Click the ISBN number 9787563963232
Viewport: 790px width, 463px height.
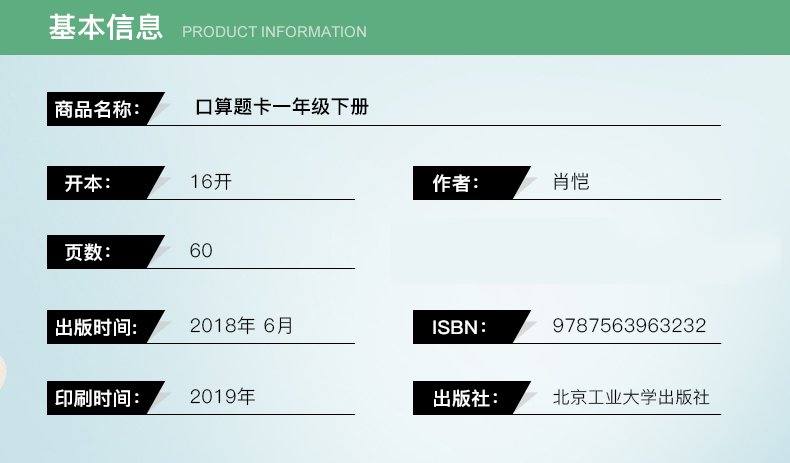629,325
